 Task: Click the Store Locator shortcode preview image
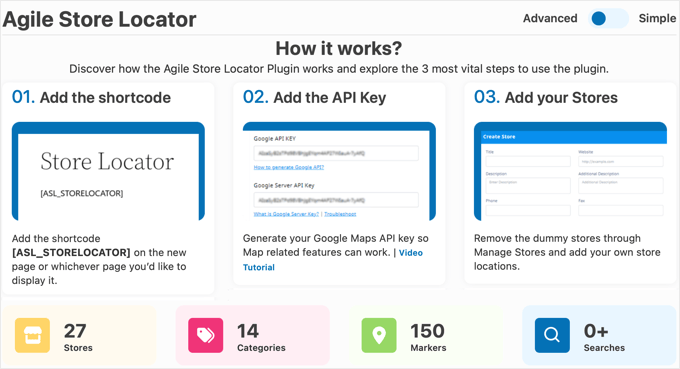click(108, 171)
